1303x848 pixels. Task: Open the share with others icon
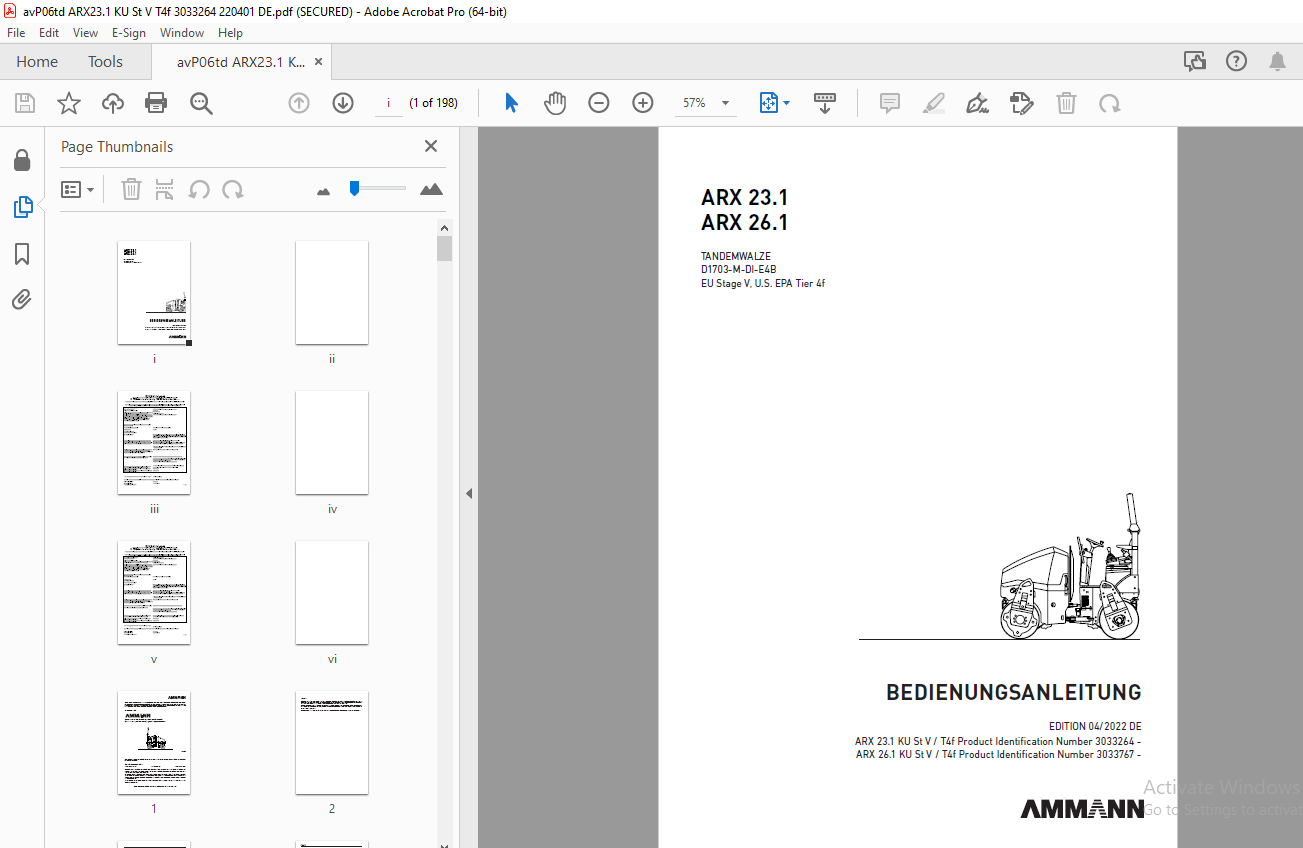point(1195,61)
